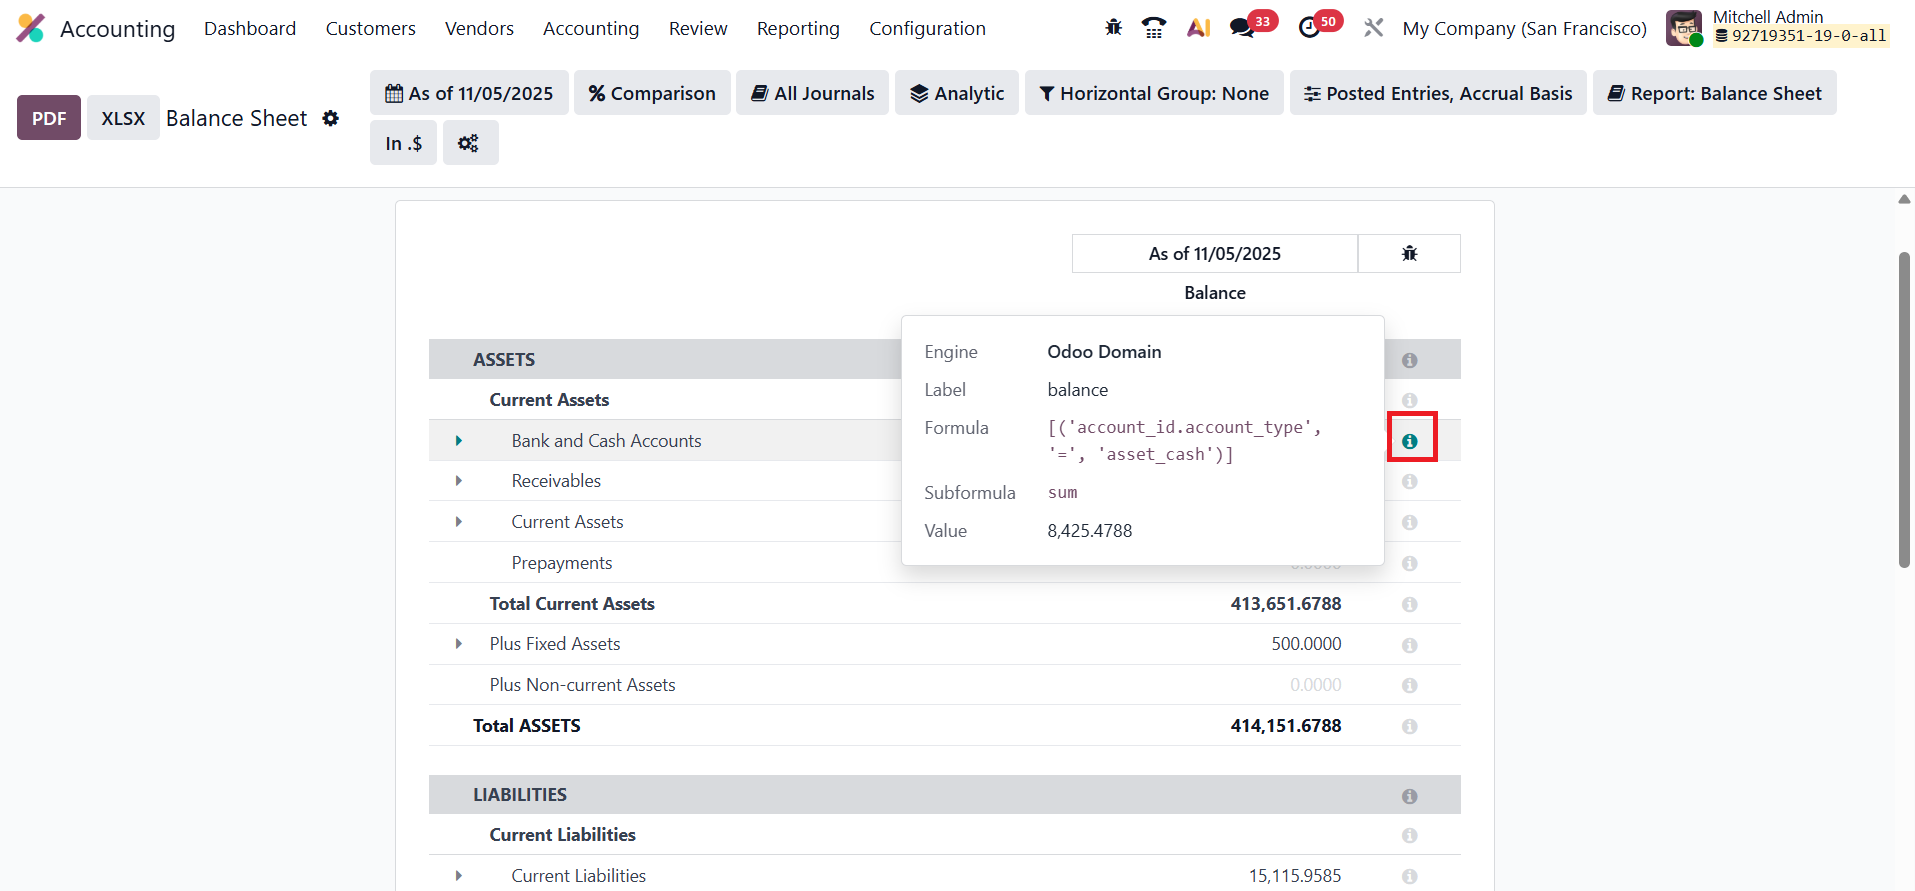Click the debug bug icon in navbar

[x=1113, y=28]
